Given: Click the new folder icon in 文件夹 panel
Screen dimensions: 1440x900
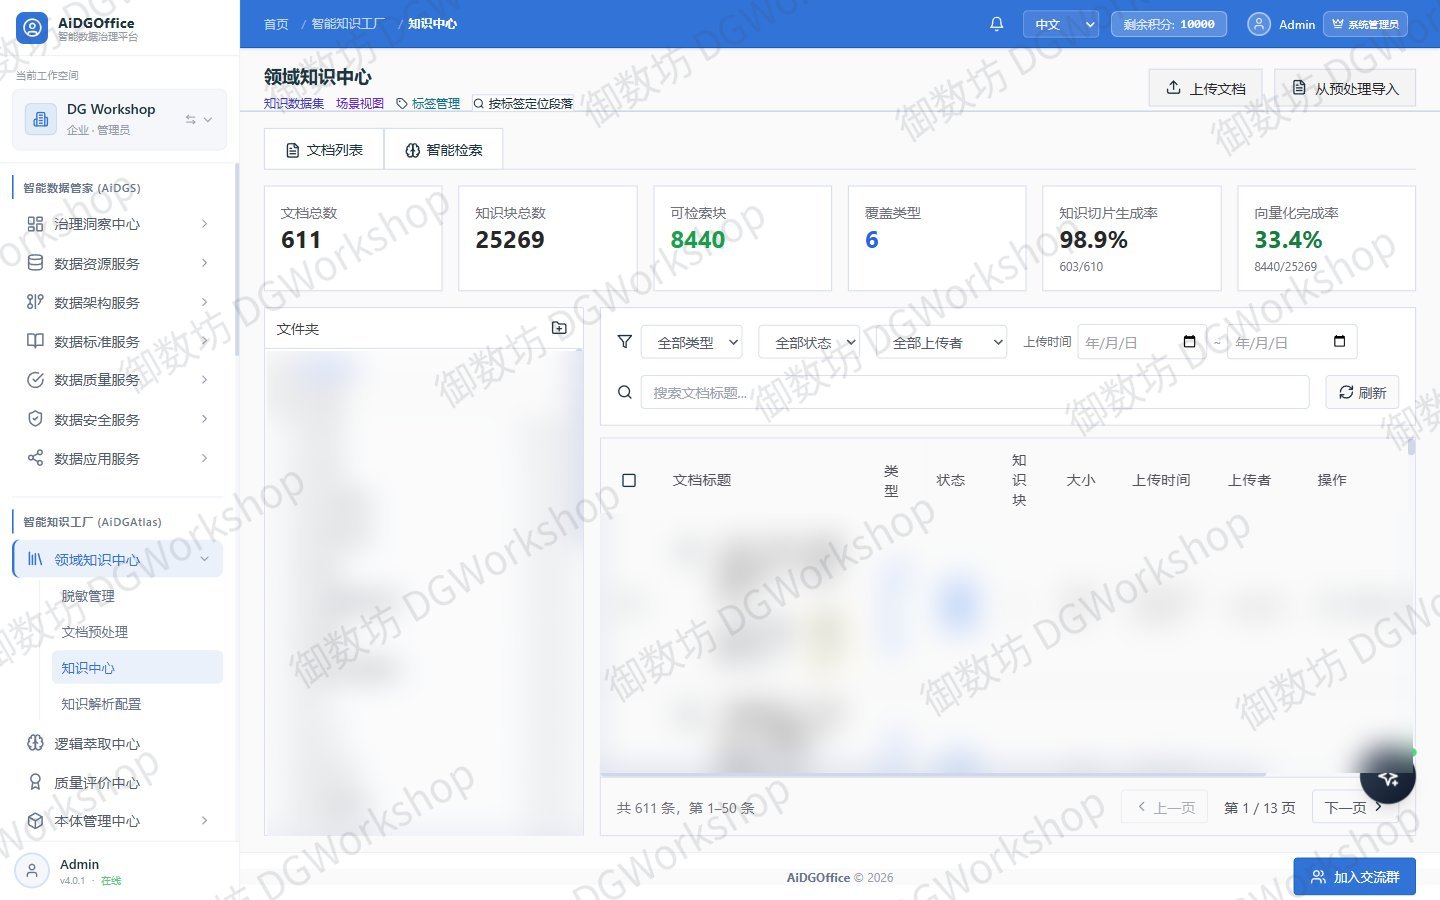Looking at the screenshot, I should 559,328.
